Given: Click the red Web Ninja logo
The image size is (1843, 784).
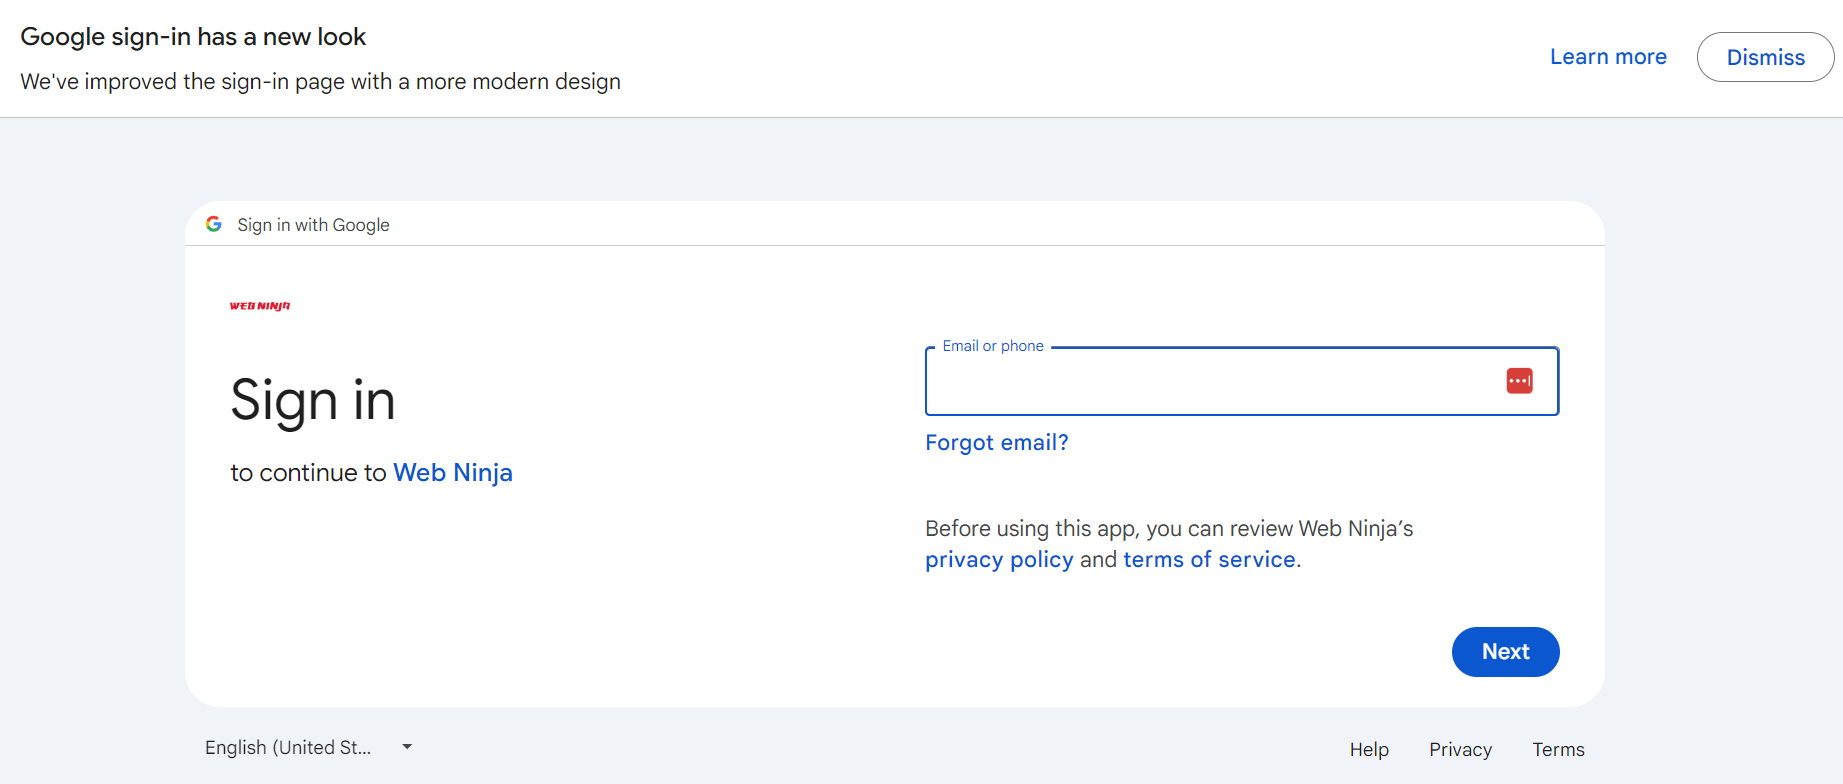Looking at the screenshot, I should click(x=260, y=306).
